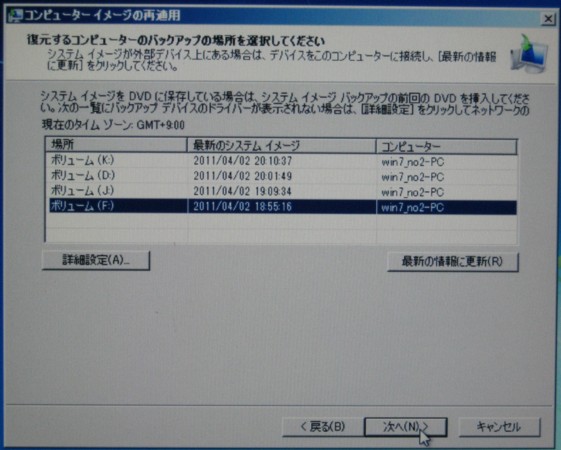Screen dimensions: 561x450
Task: Sort by the 場所 column header
Action: coord(116,145)
